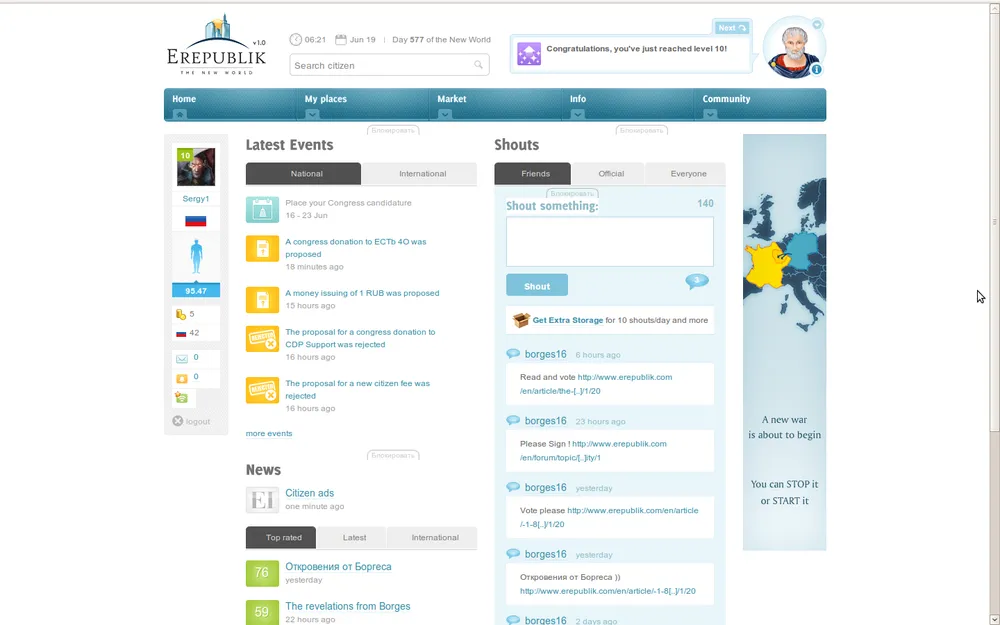Expand the Market menu dropdown
This screenshot has width=1000, height=625.
[445, 114]
